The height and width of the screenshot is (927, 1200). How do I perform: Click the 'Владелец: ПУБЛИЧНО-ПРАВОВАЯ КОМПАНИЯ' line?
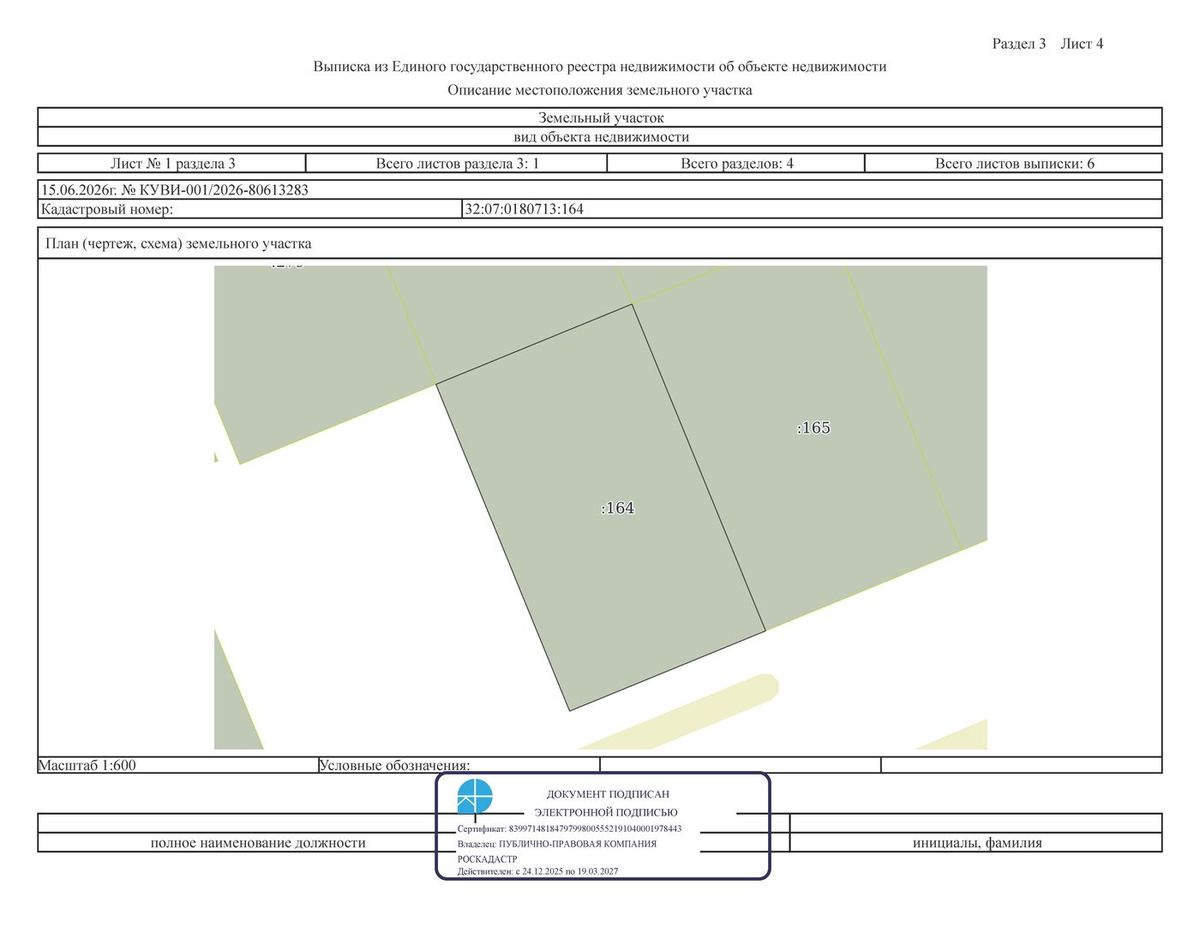[x=557, y=844]
